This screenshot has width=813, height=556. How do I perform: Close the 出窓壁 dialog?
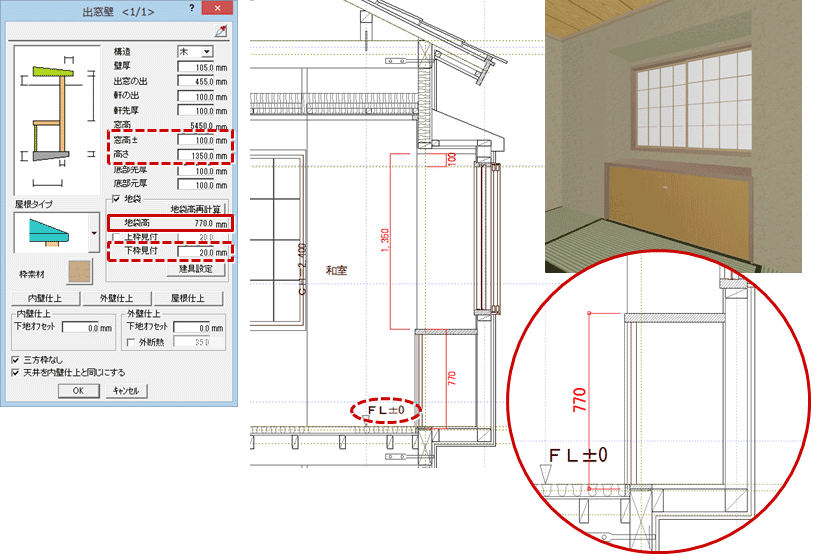[x=218, y=8]
